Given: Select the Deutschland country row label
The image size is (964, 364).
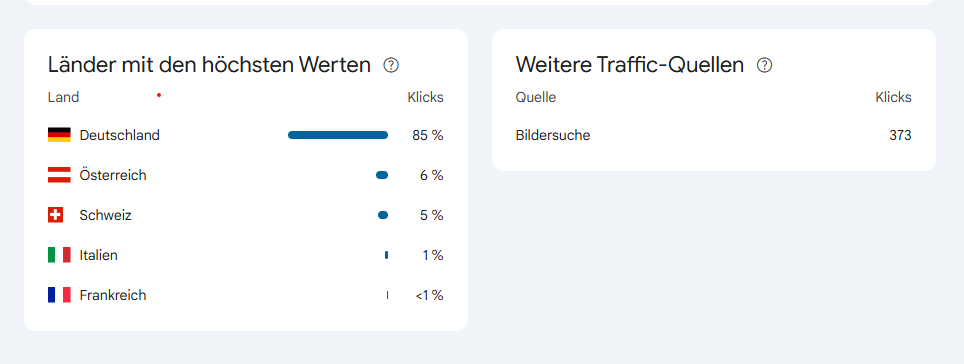Looking at the screenshot, I should tap(119, 135).
